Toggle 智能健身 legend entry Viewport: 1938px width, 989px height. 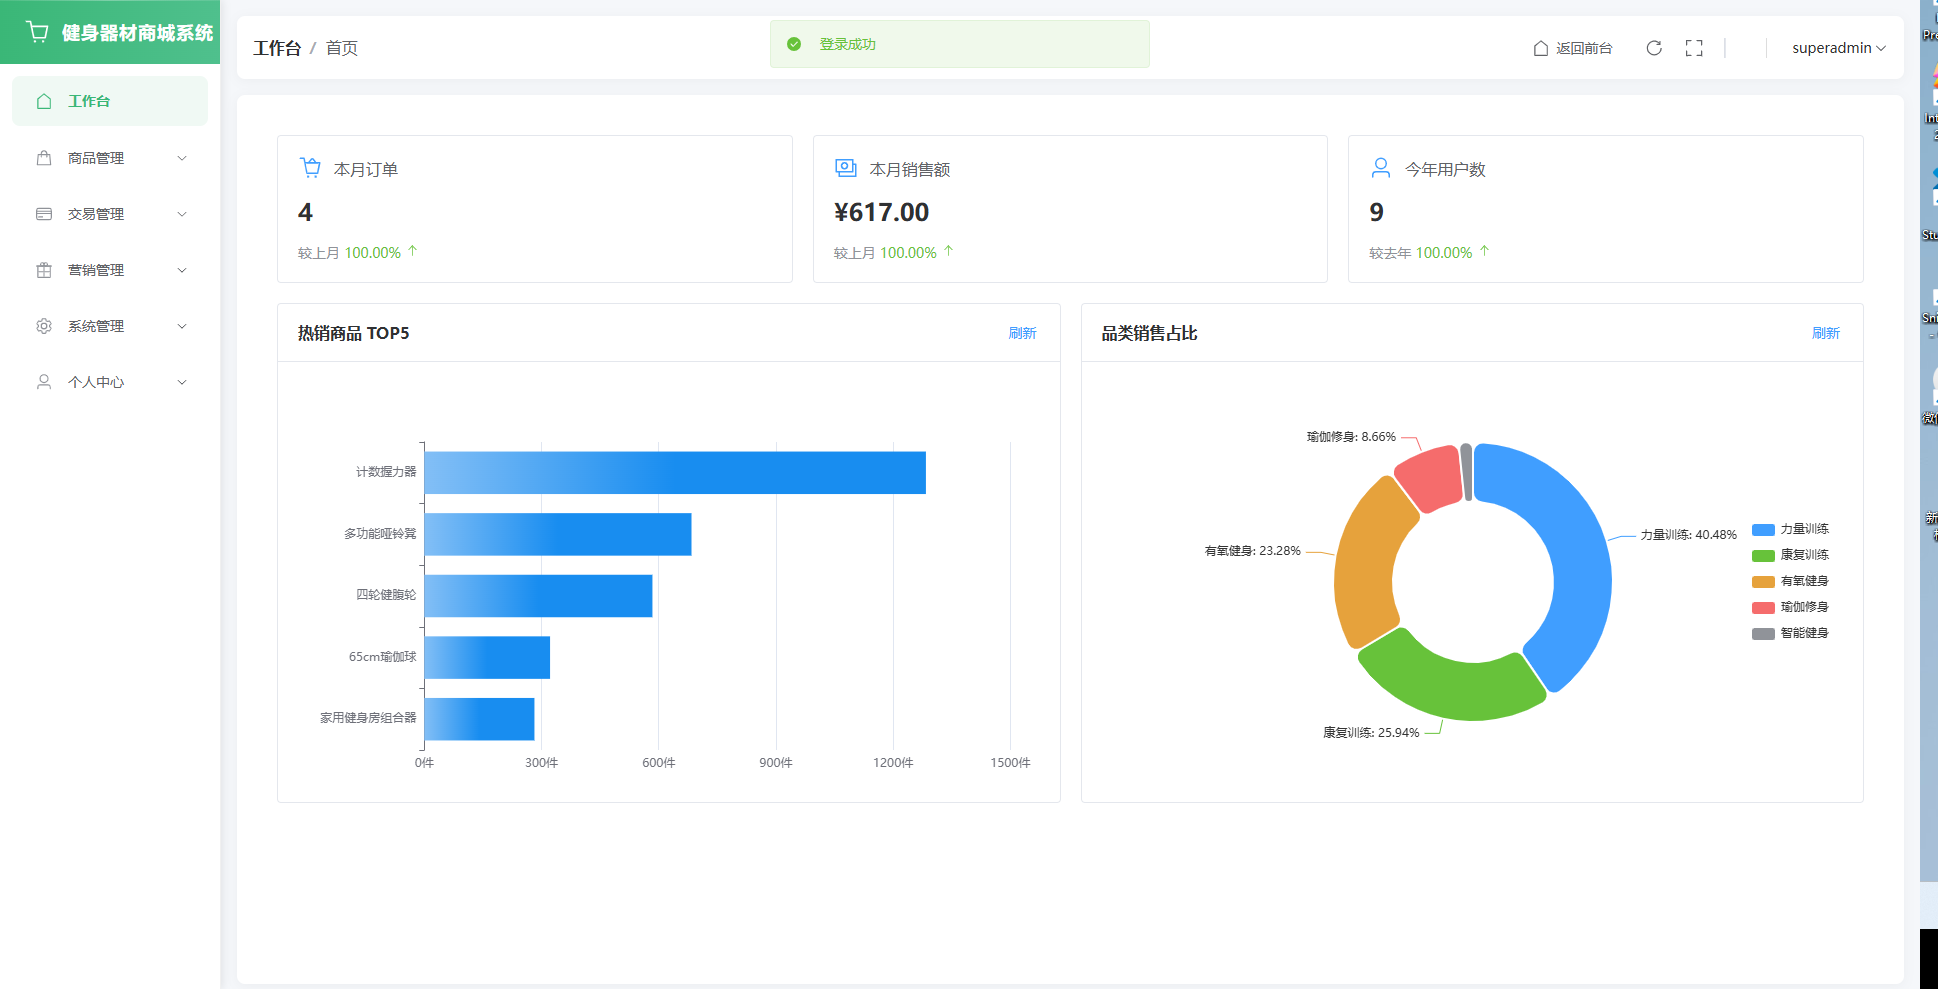click(1790, 633)
